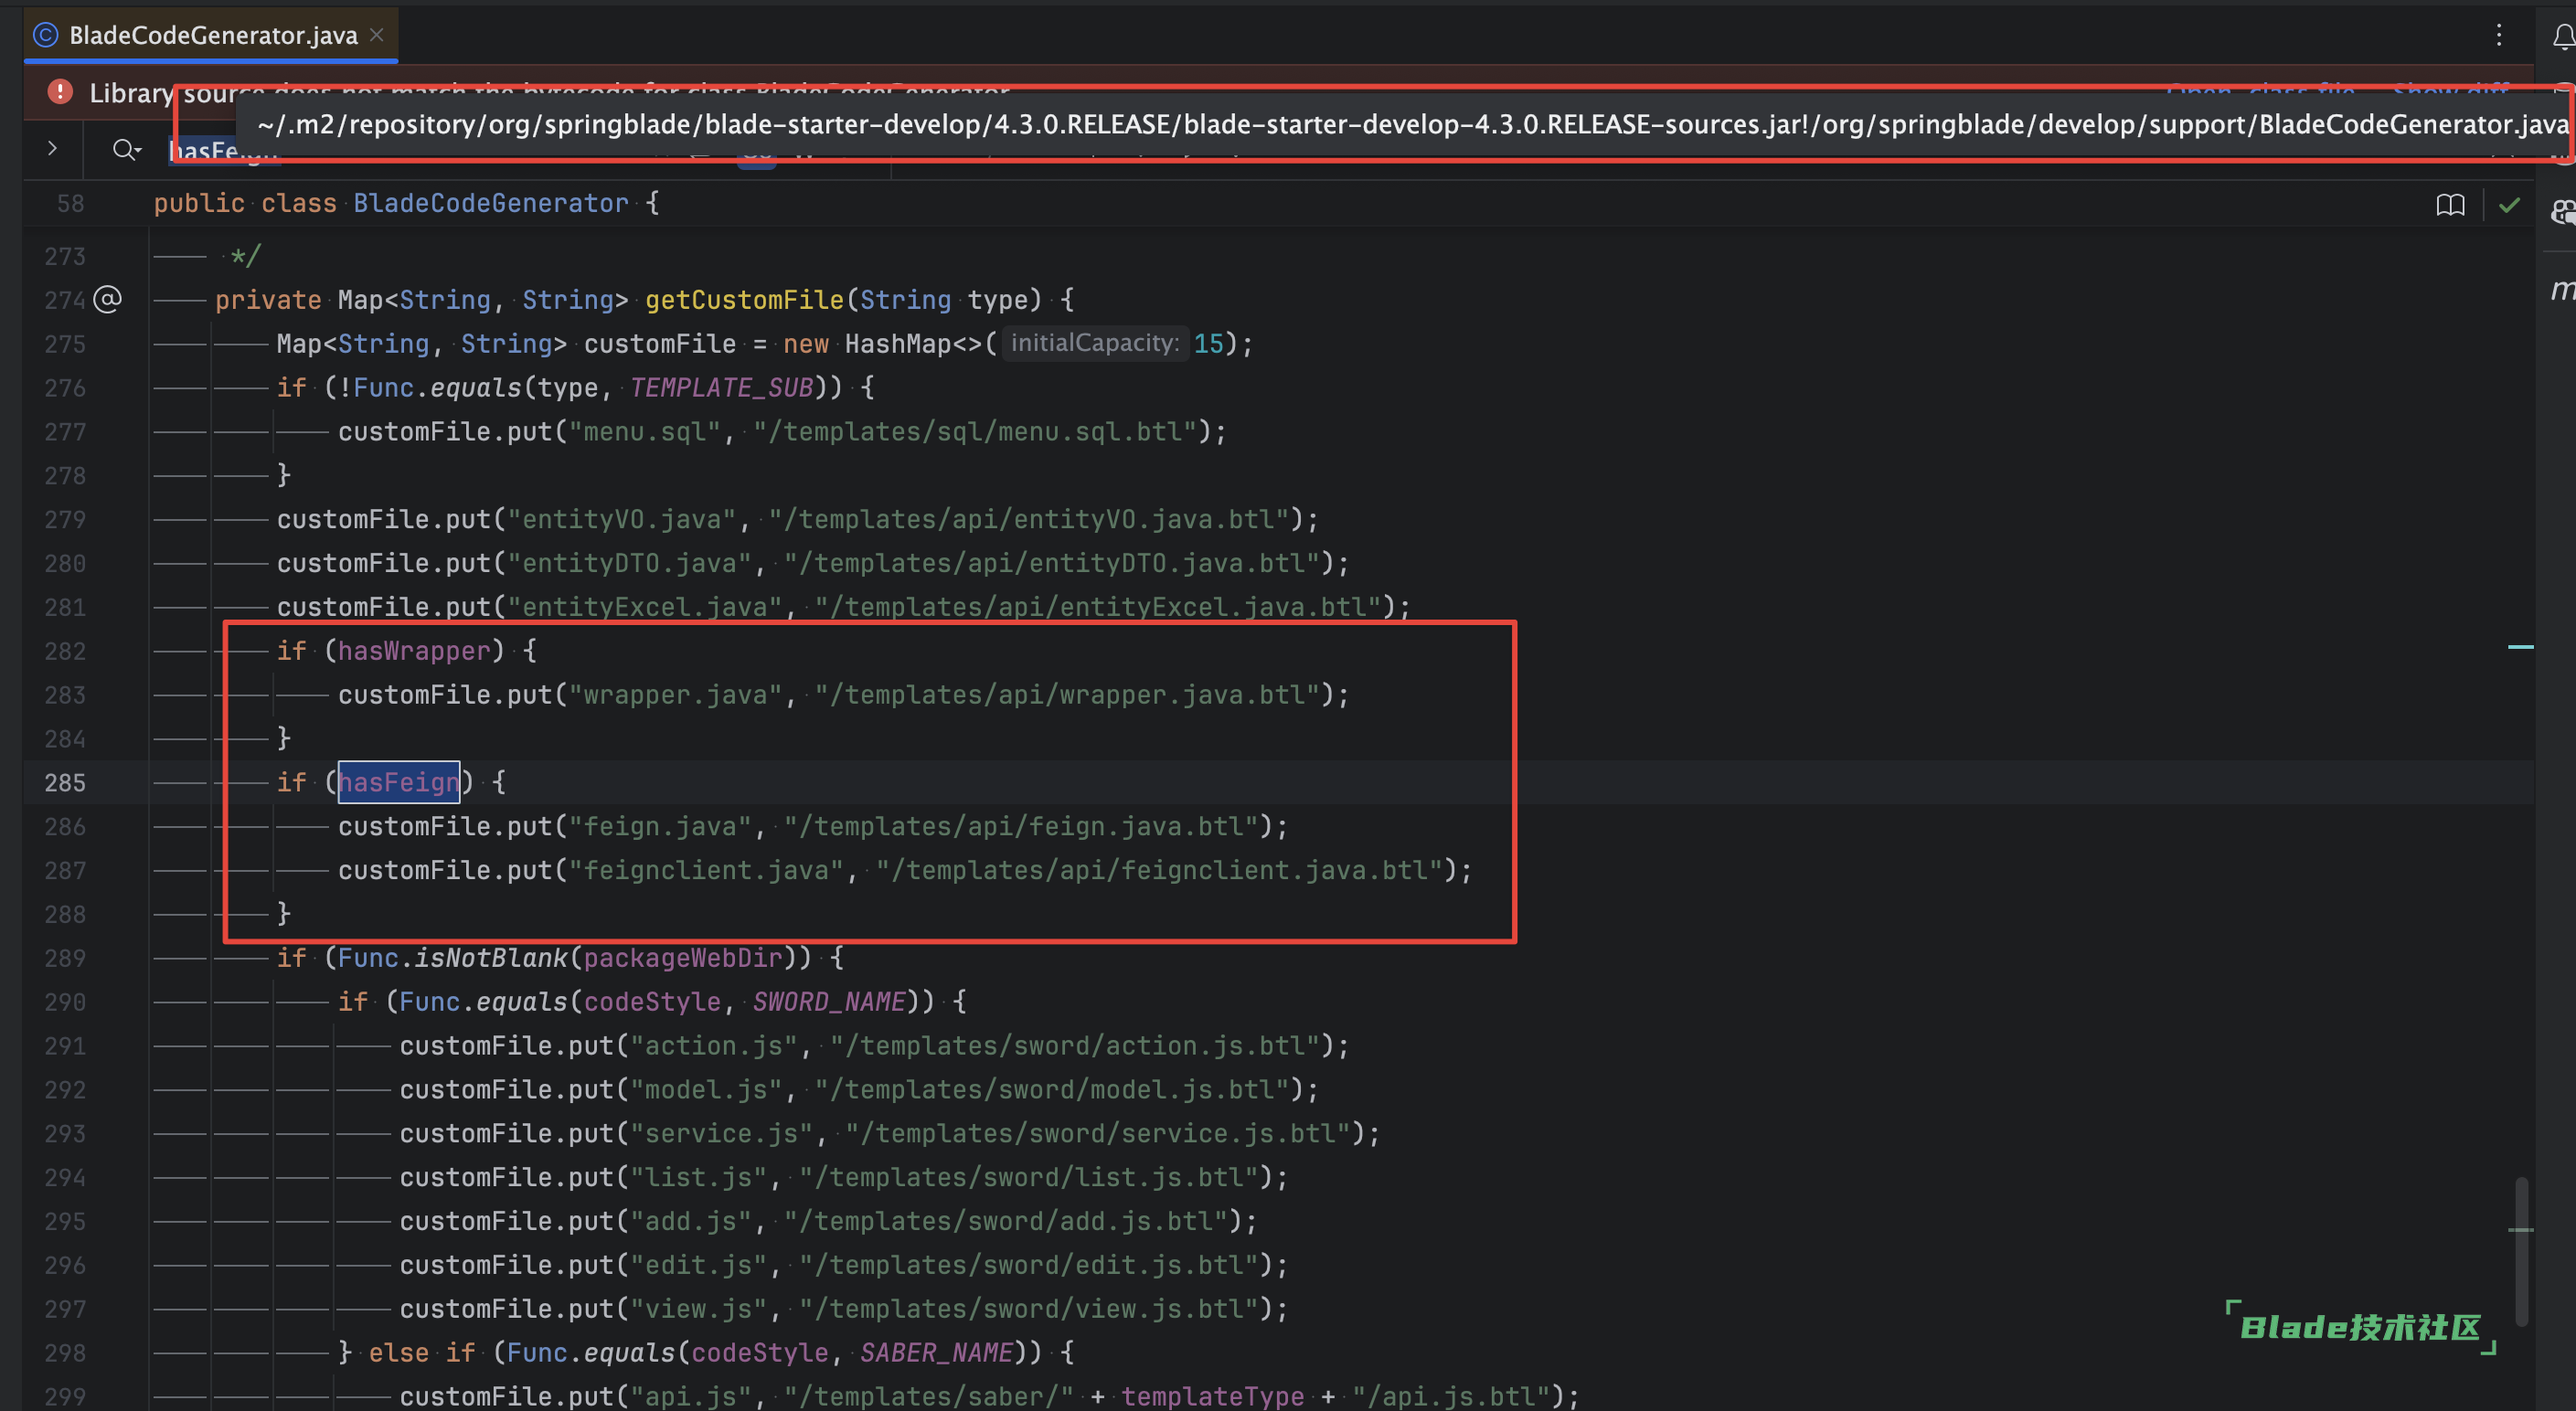Click the "feignclient.java" string
This screenshot has width=2576, height=1411.
coord(706,871)
